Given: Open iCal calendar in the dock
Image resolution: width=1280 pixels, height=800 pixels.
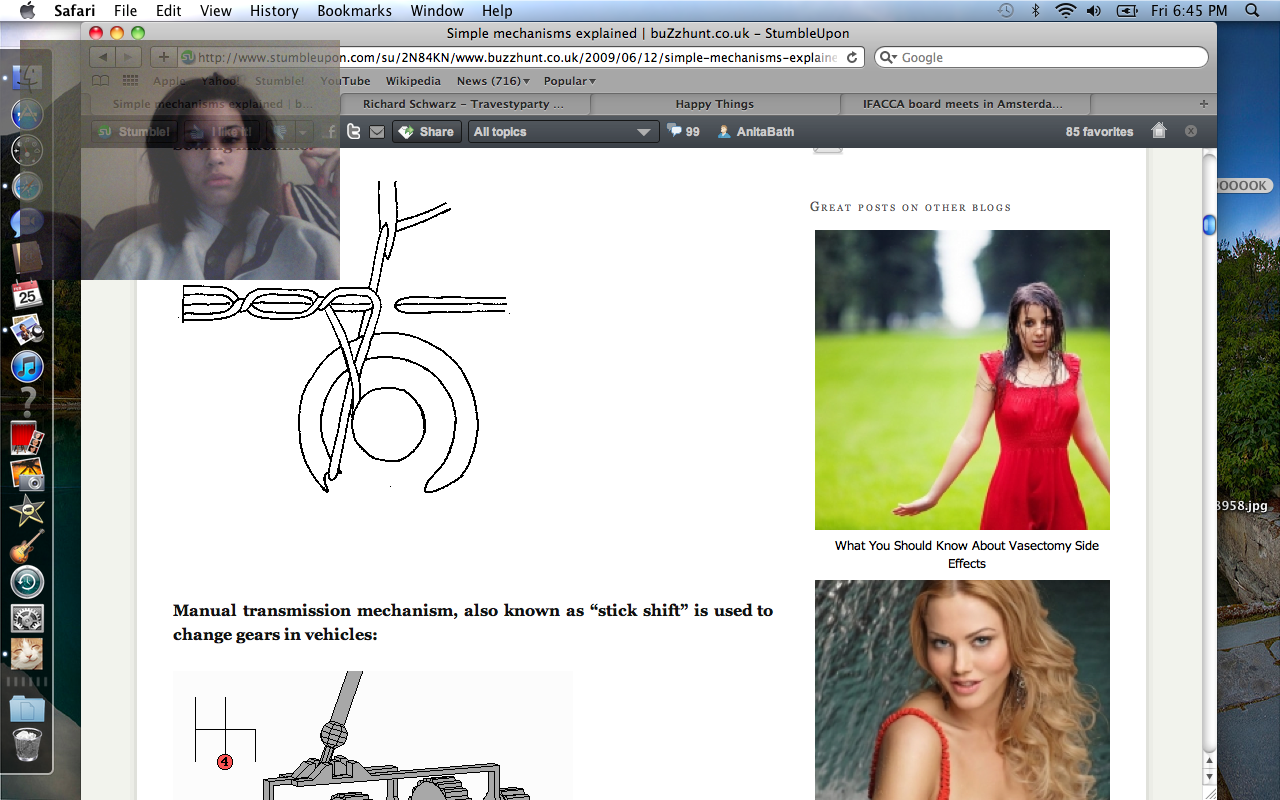Looking at the screenshot, I should pos(27,294).
